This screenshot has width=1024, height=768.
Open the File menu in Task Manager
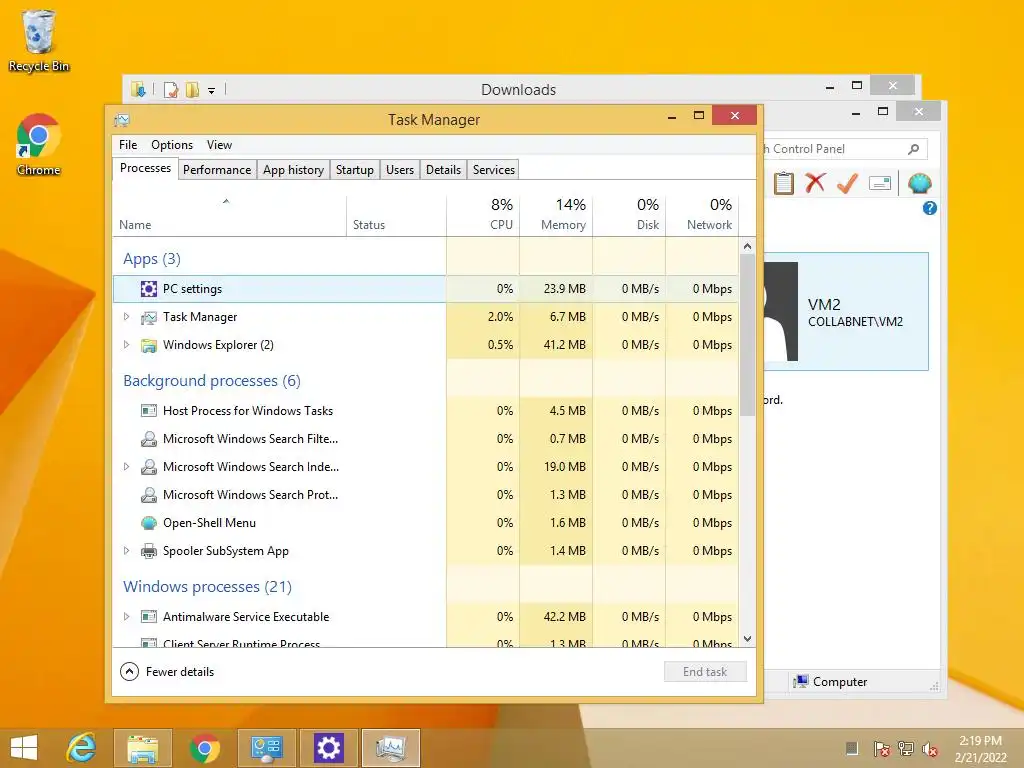point(128,145)
